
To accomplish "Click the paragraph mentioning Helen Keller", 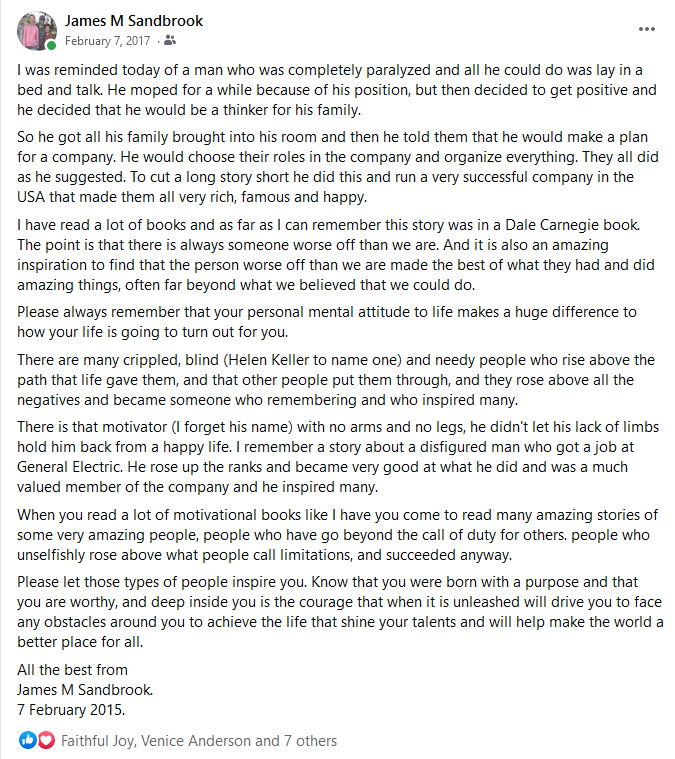I will (x=337, y=380).
